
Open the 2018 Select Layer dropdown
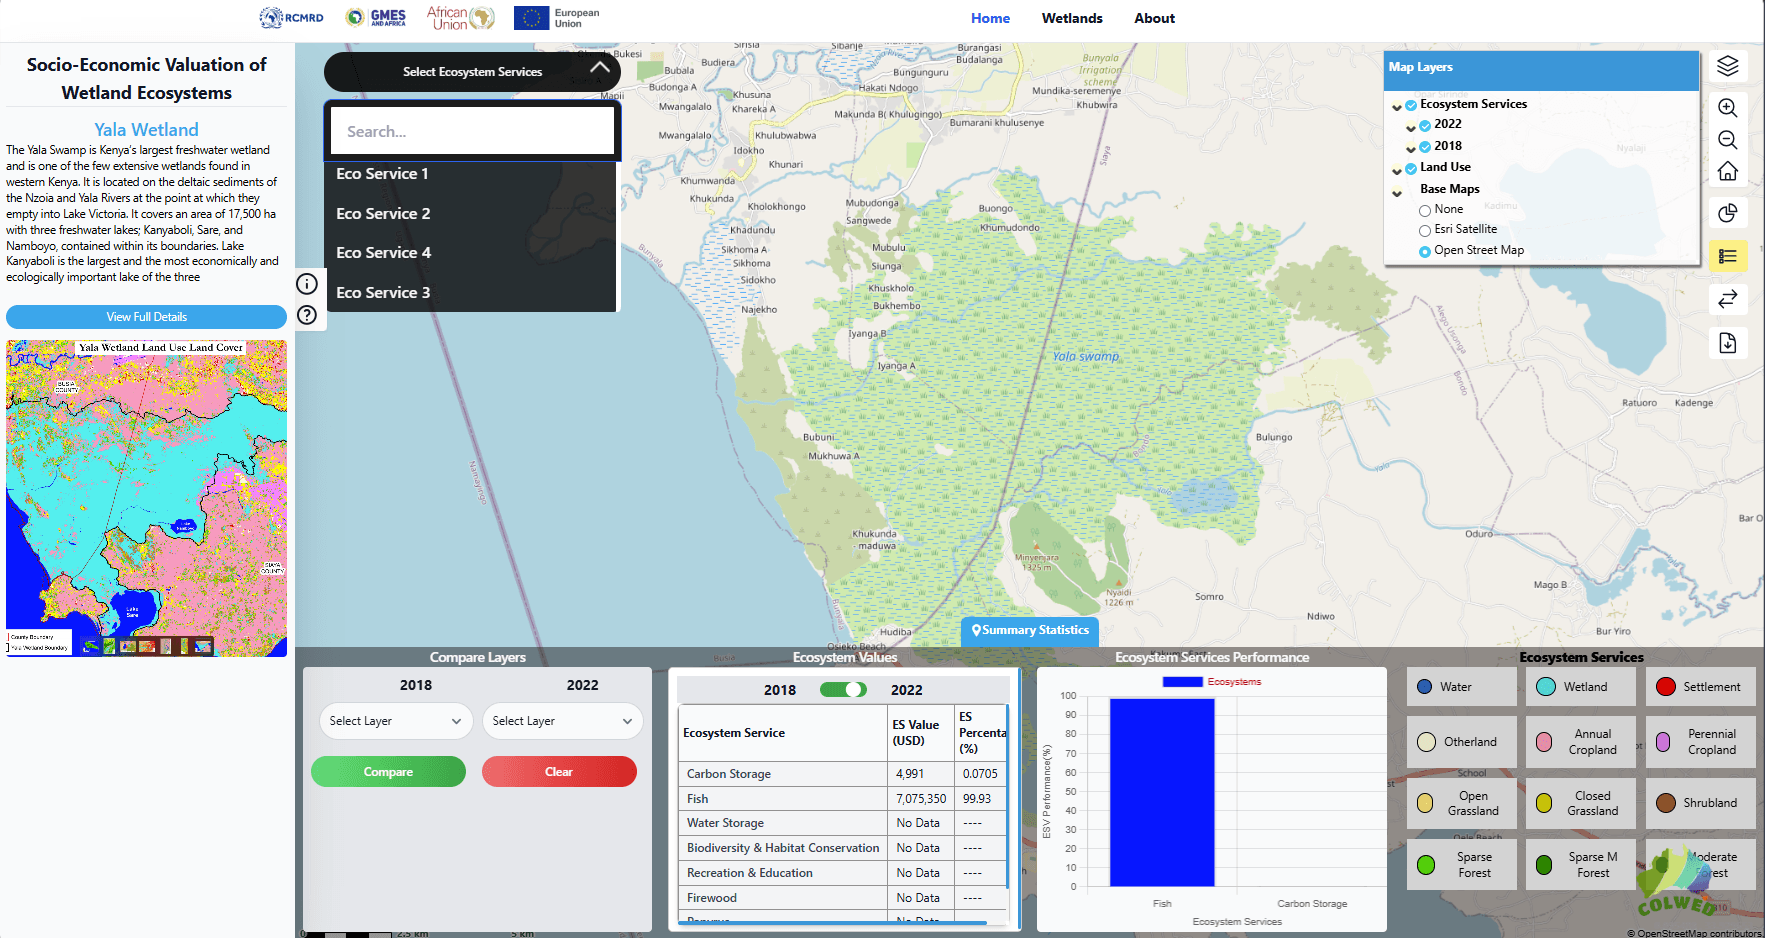396,721
